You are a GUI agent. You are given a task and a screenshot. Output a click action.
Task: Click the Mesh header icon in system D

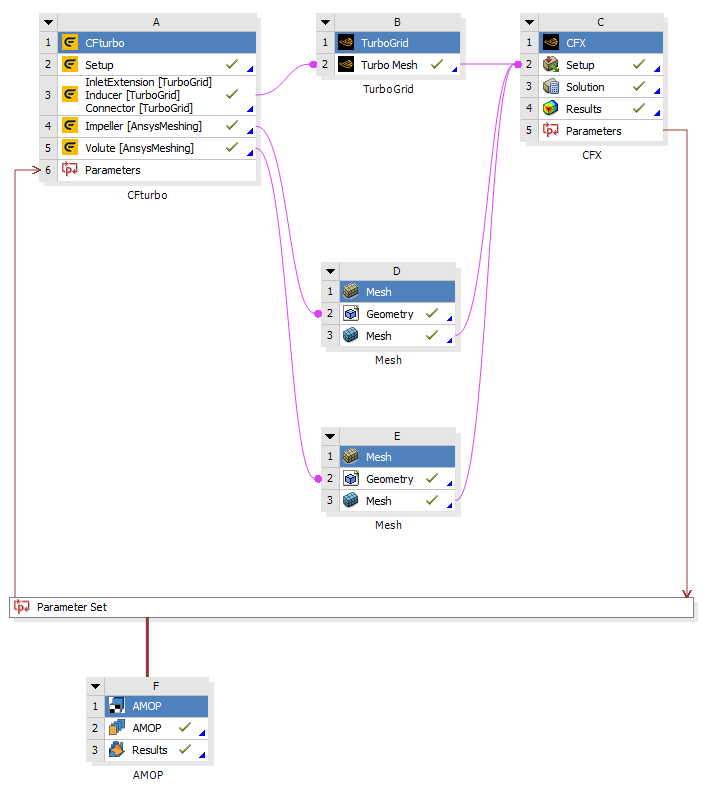pyautogui.click(x=351, y=292)
